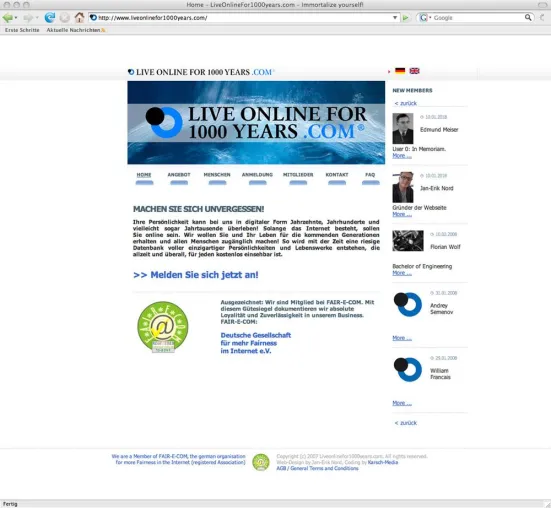Open the back button history dropdown
Viewport: 551px width, 508px height.
[x=16, y=18]
